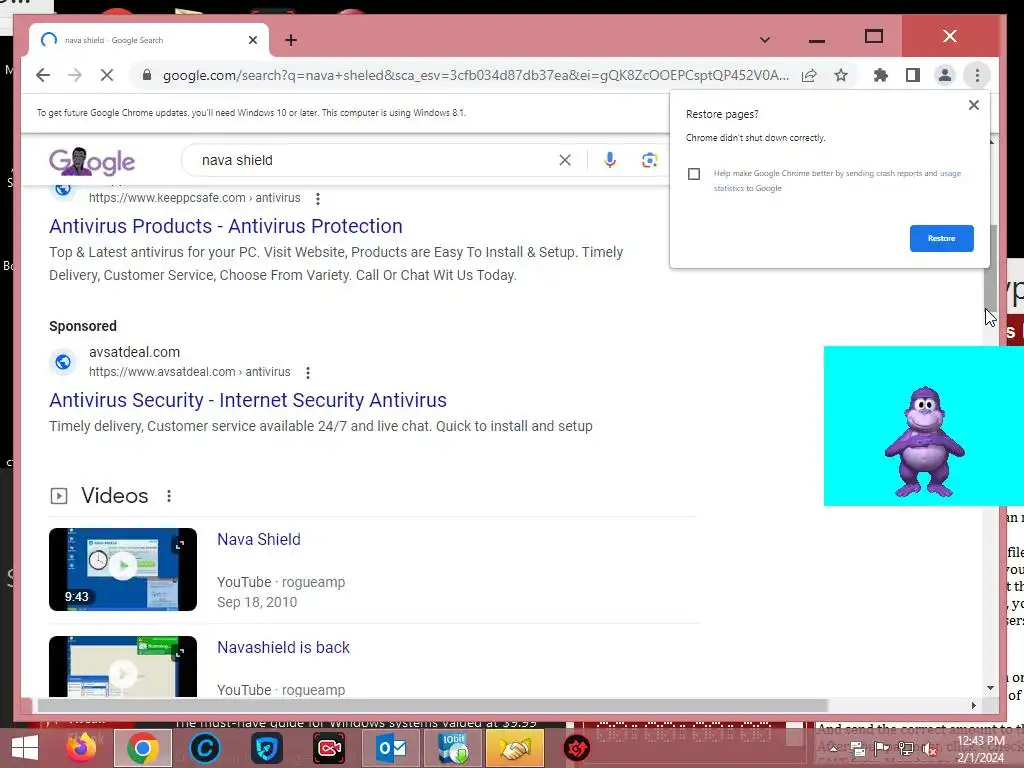Viewport: 1024px width, 768px height.
Task: Click the address bar URL
Action: (475, 75)
